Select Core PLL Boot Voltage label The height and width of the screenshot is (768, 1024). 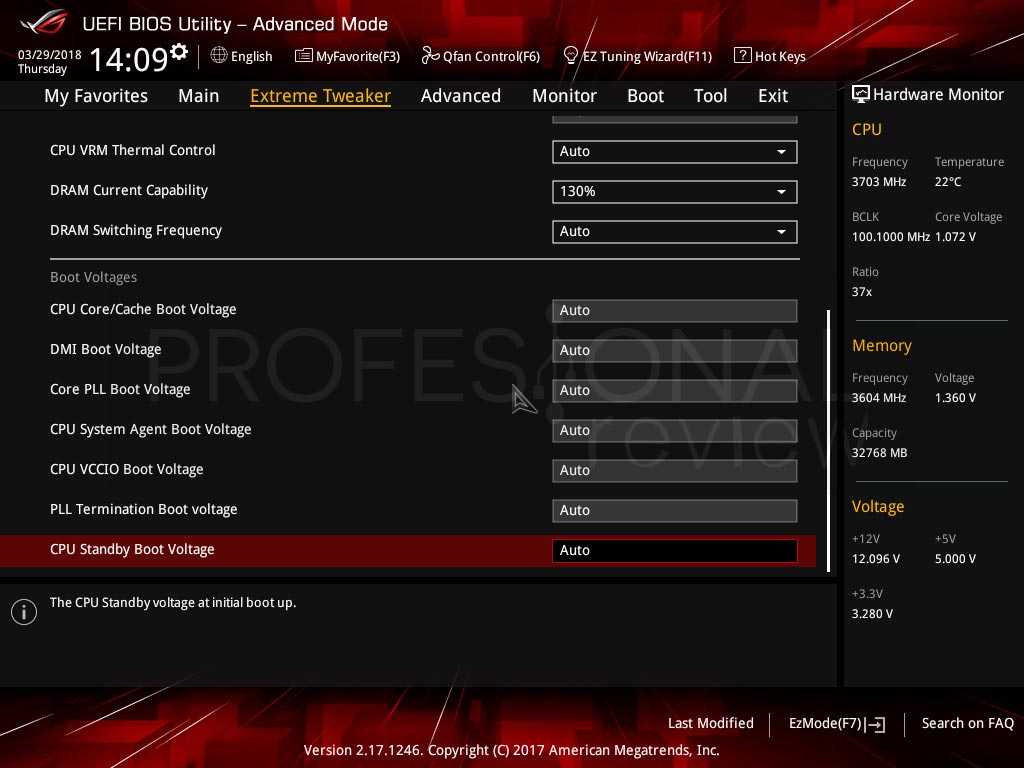pos(120,389)
